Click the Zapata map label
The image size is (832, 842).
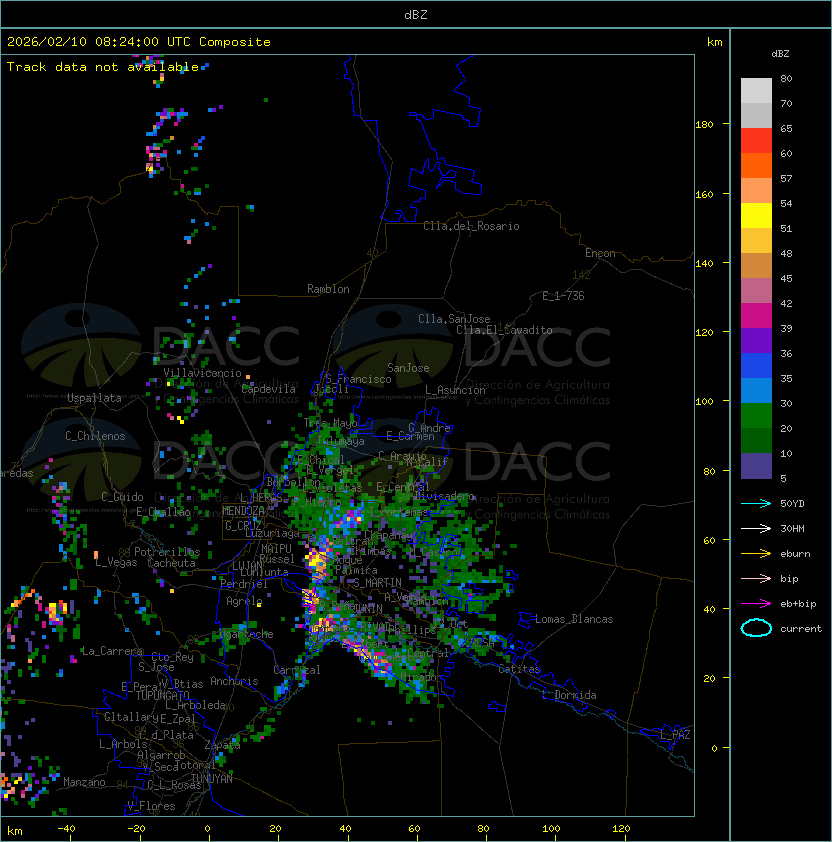[x=222, y=745]
